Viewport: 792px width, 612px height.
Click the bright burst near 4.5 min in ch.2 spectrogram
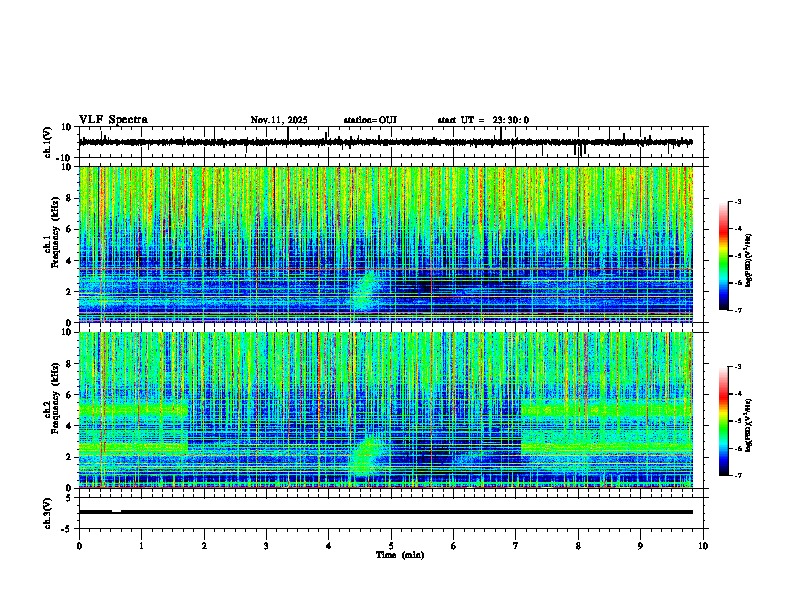[x=365, y=457]
